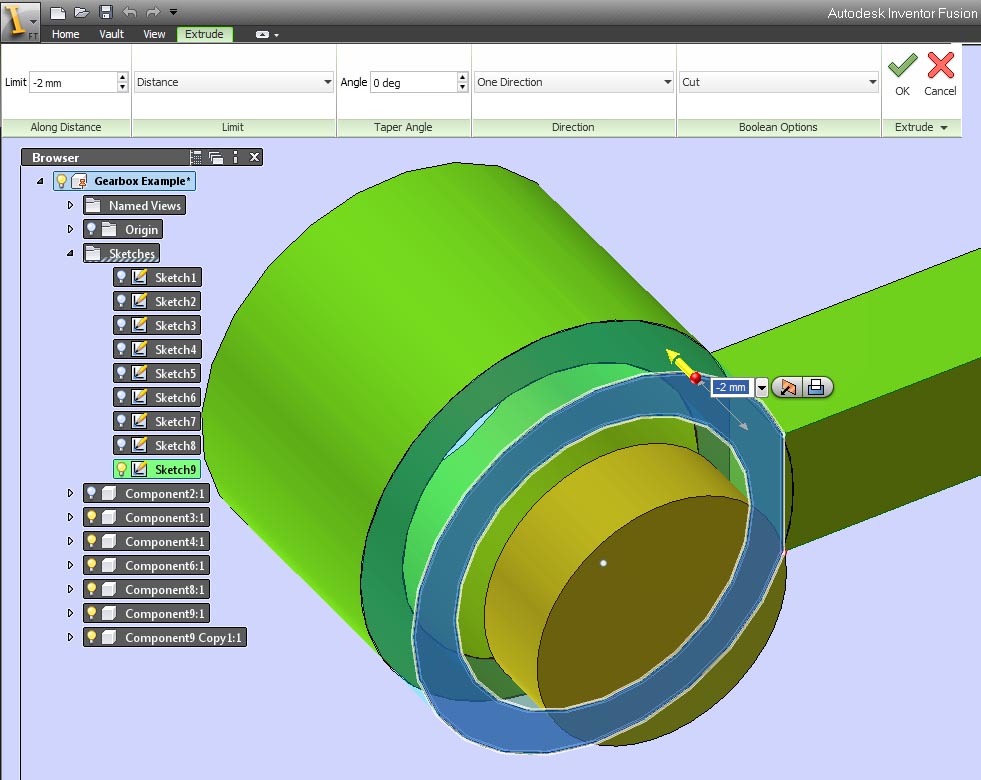Click the Limit distance input field
This screenshot has width=981, height=780.
click(73, 82)
